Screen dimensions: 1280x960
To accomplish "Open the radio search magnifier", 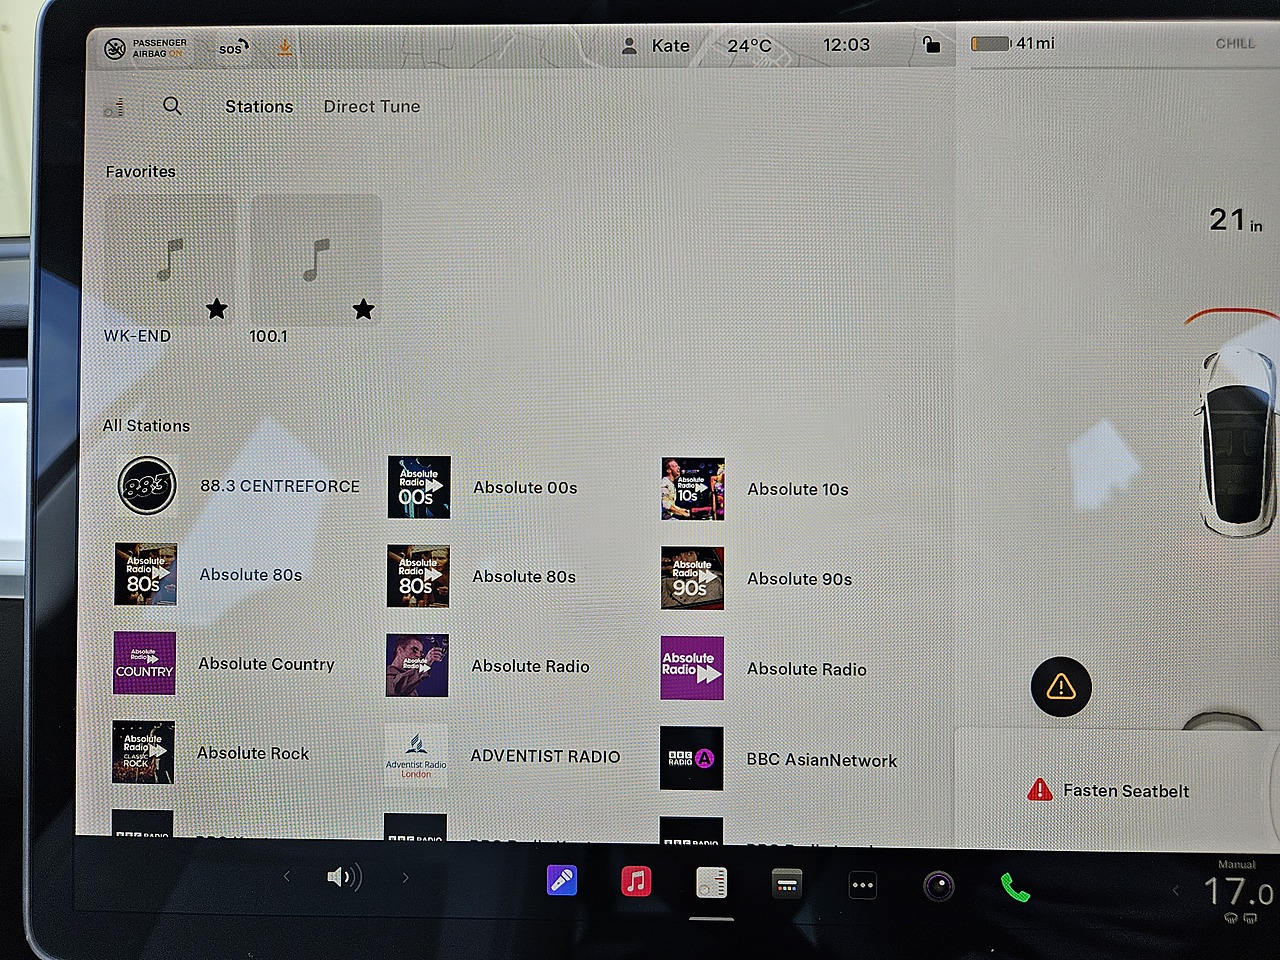I will (172, 105).
